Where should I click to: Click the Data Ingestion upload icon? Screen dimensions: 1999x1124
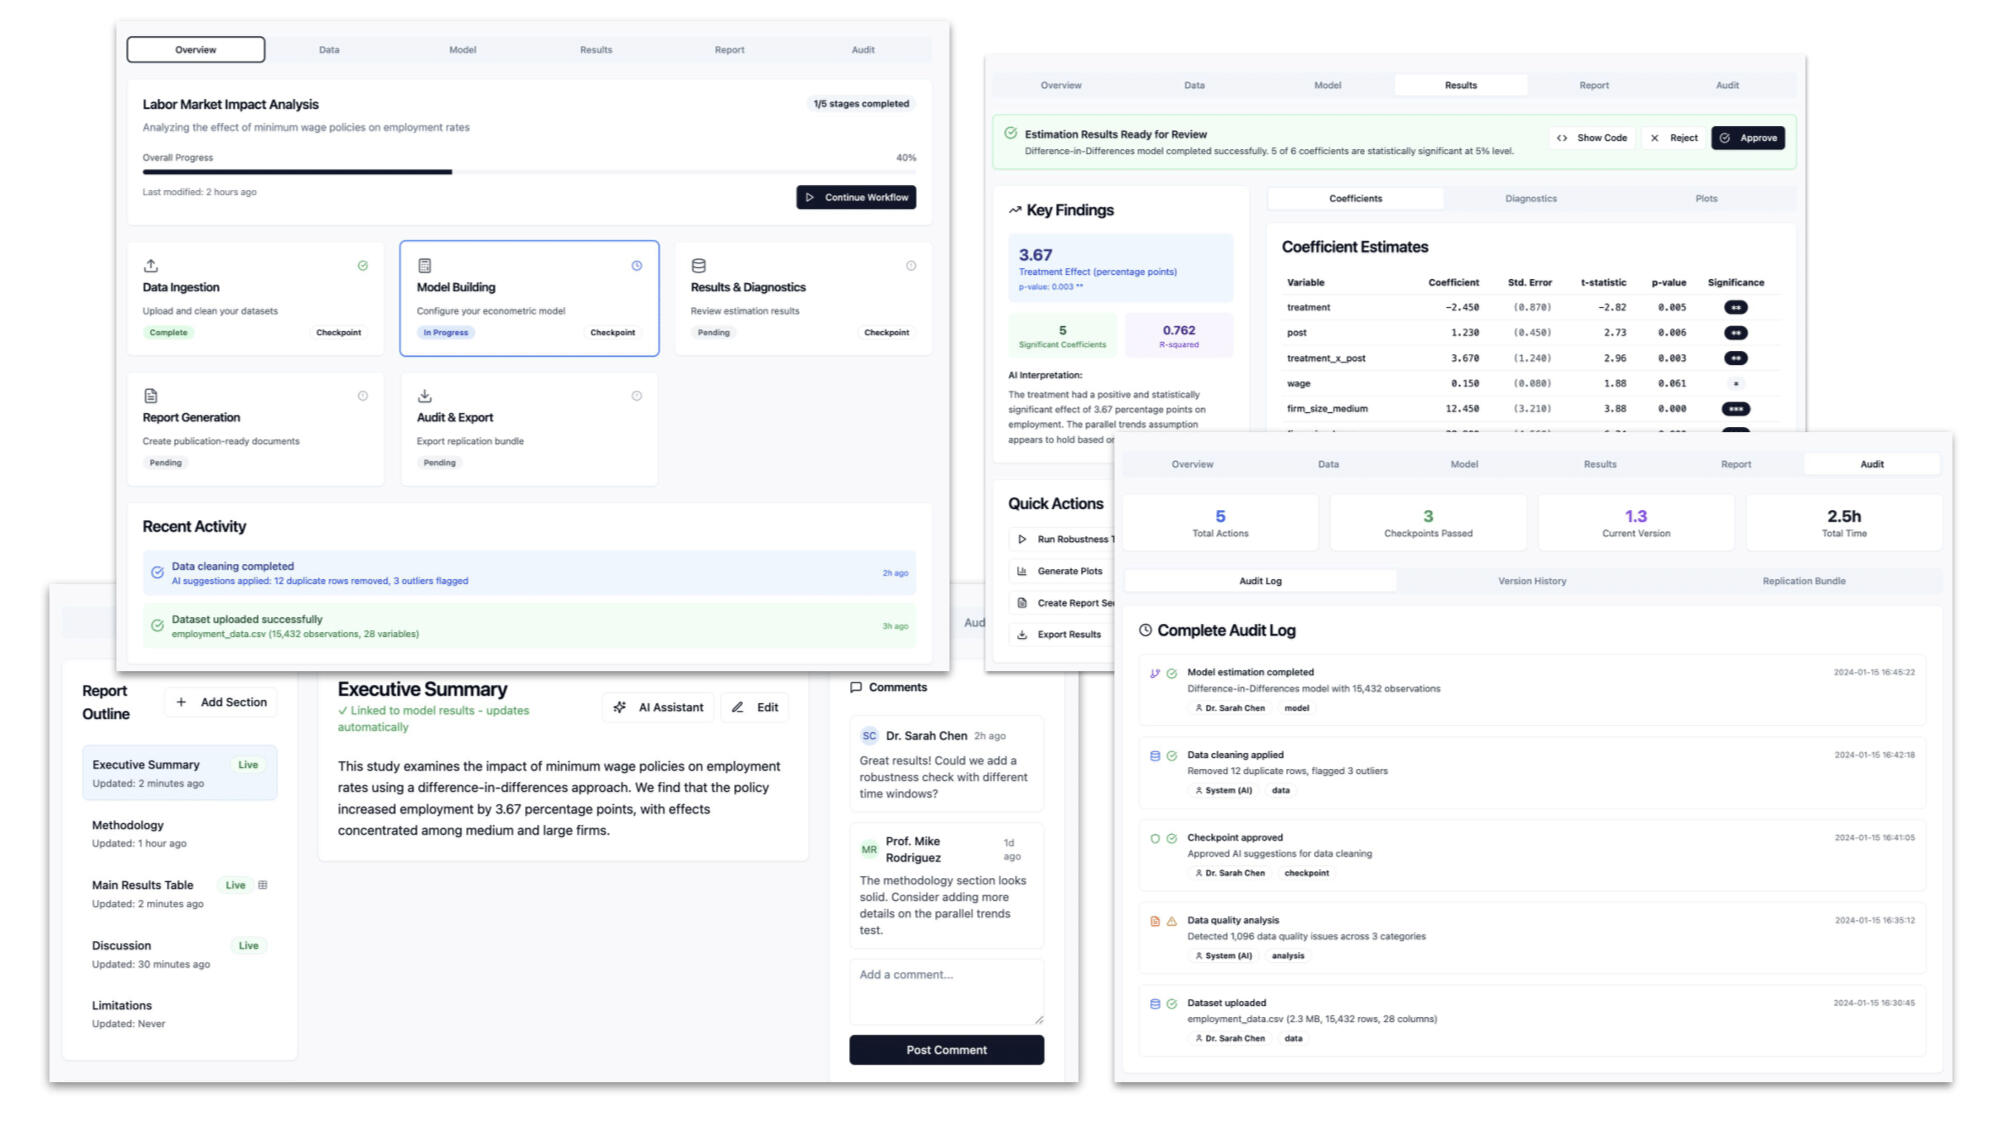[151, 266]
